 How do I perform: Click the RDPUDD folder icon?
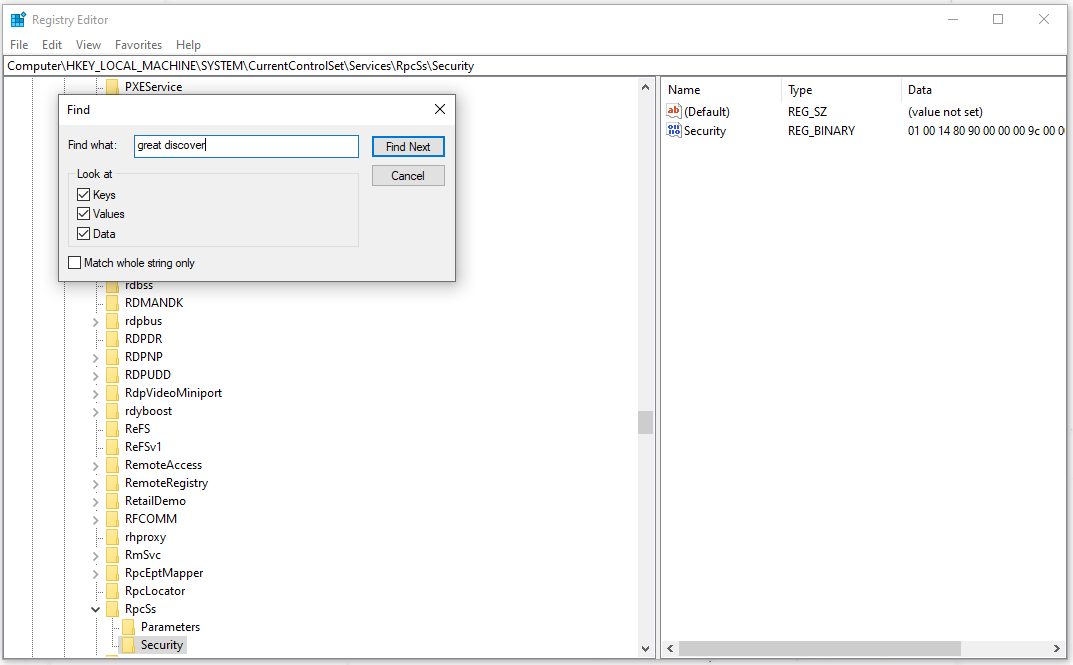pos(112,375)
